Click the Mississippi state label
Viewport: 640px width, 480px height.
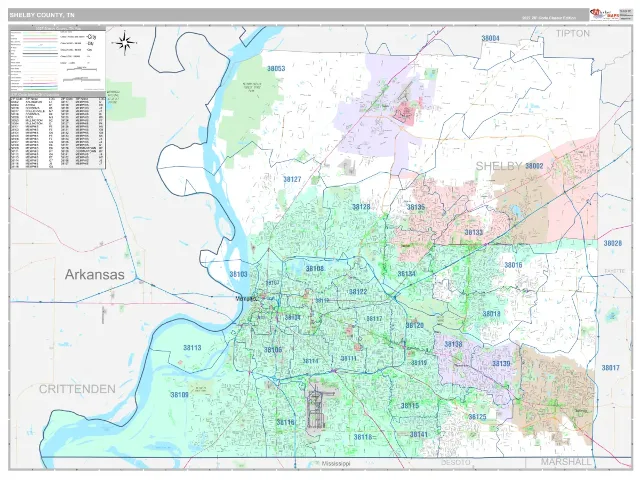click(x=336, y=464)
